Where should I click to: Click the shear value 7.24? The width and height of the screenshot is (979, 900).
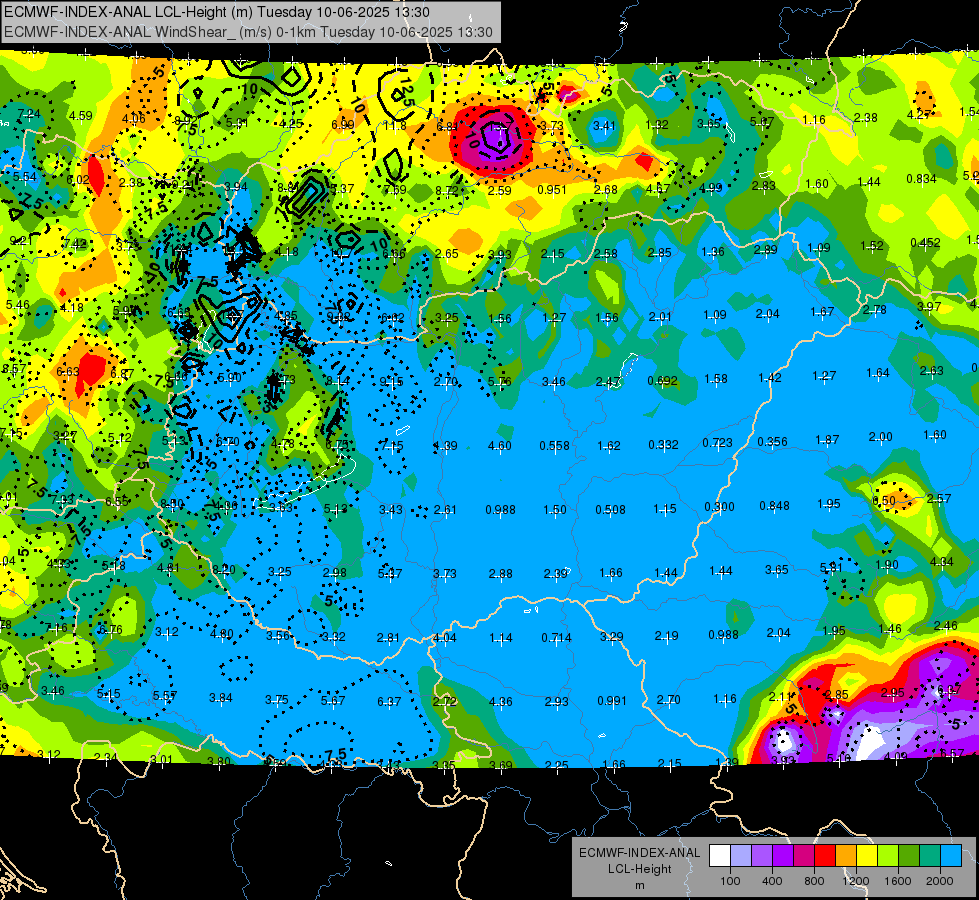(x=29, y=114)
